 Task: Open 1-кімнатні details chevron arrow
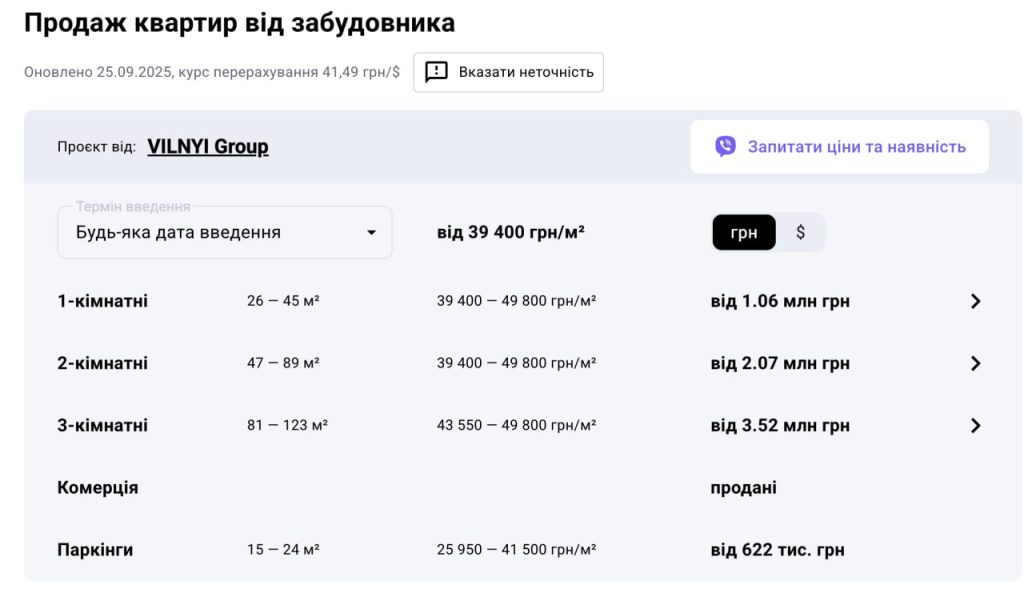[x=976, y=301]
